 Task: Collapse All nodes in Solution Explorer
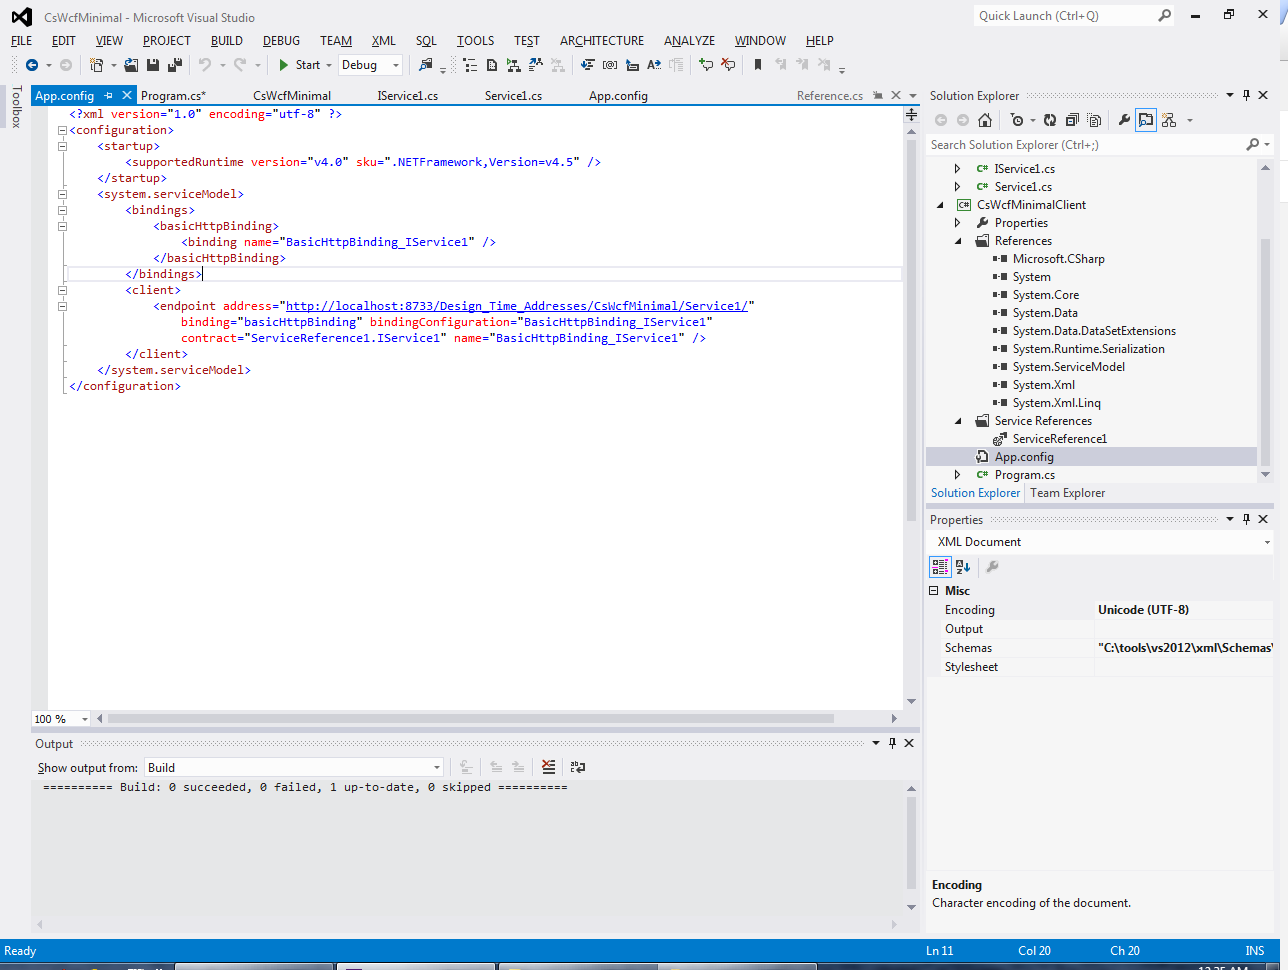click(x=1071, y=120)
